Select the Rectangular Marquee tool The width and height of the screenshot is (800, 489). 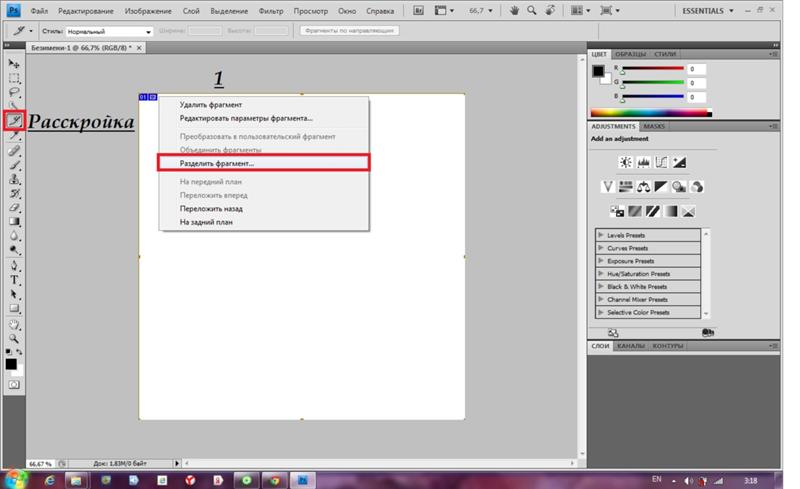[x=14, y=78]
